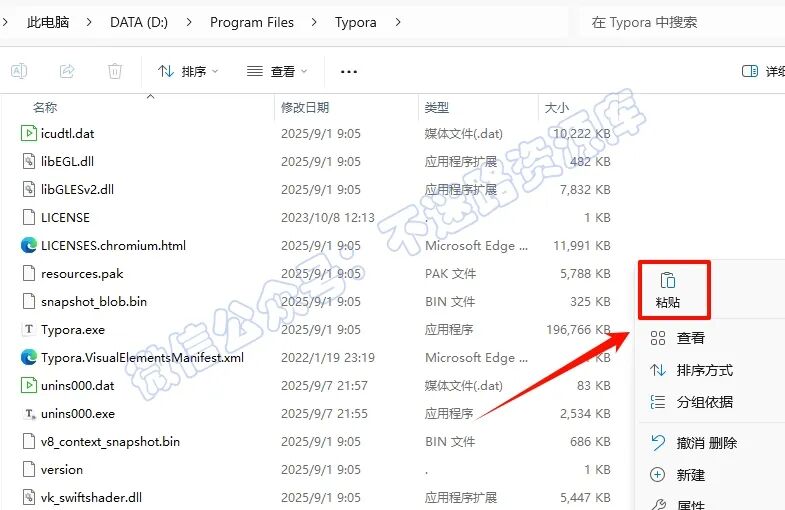Open the sort (排序) dropdown

coord(188,72)
